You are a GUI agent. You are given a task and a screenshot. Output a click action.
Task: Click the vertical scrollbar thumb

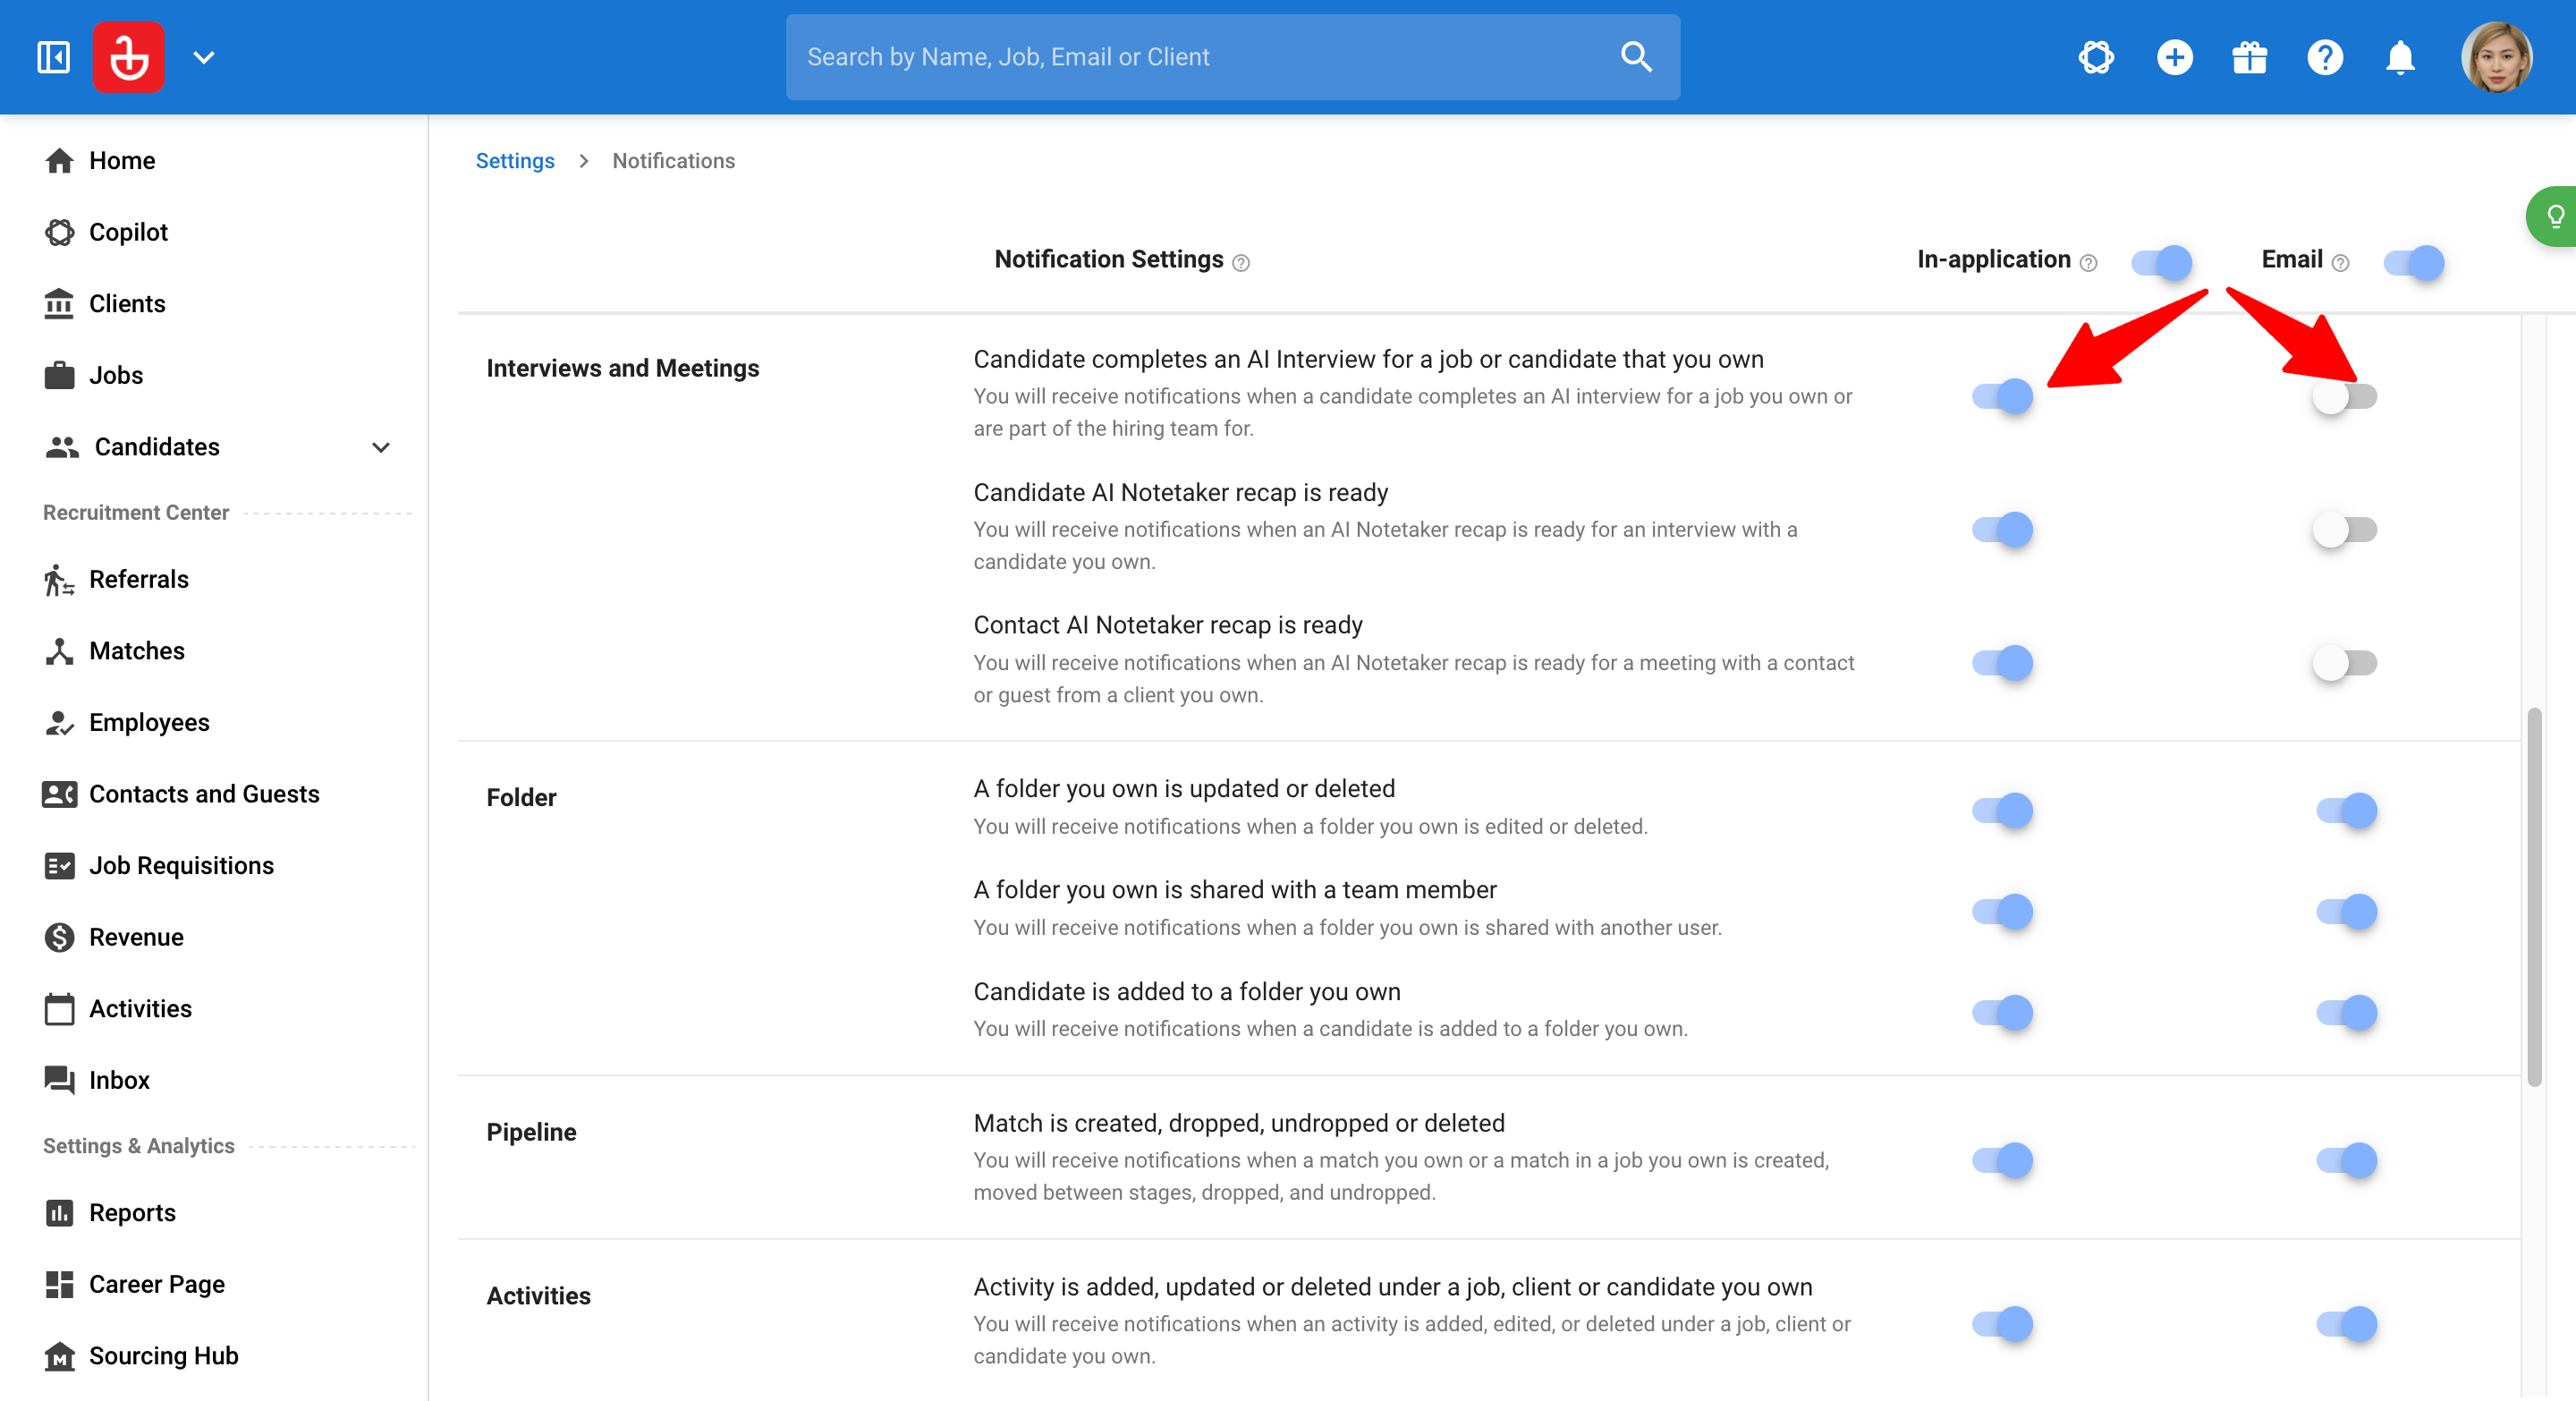coord(2533,897)
